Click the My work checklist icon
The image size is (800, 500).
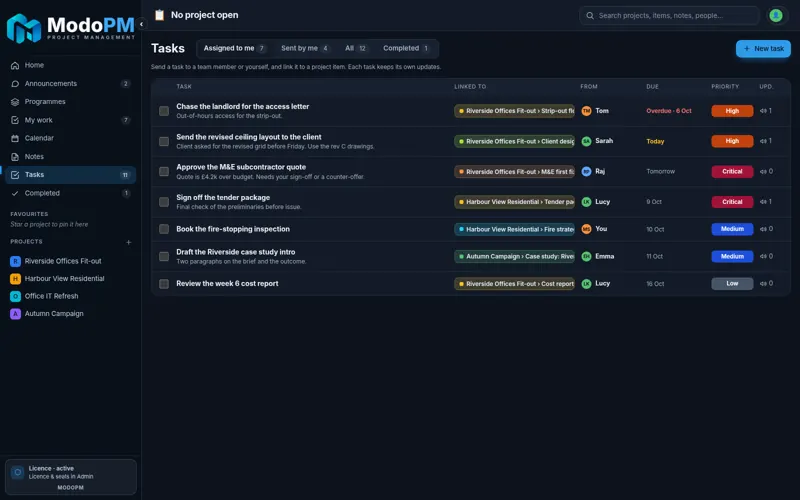point(15,120)
